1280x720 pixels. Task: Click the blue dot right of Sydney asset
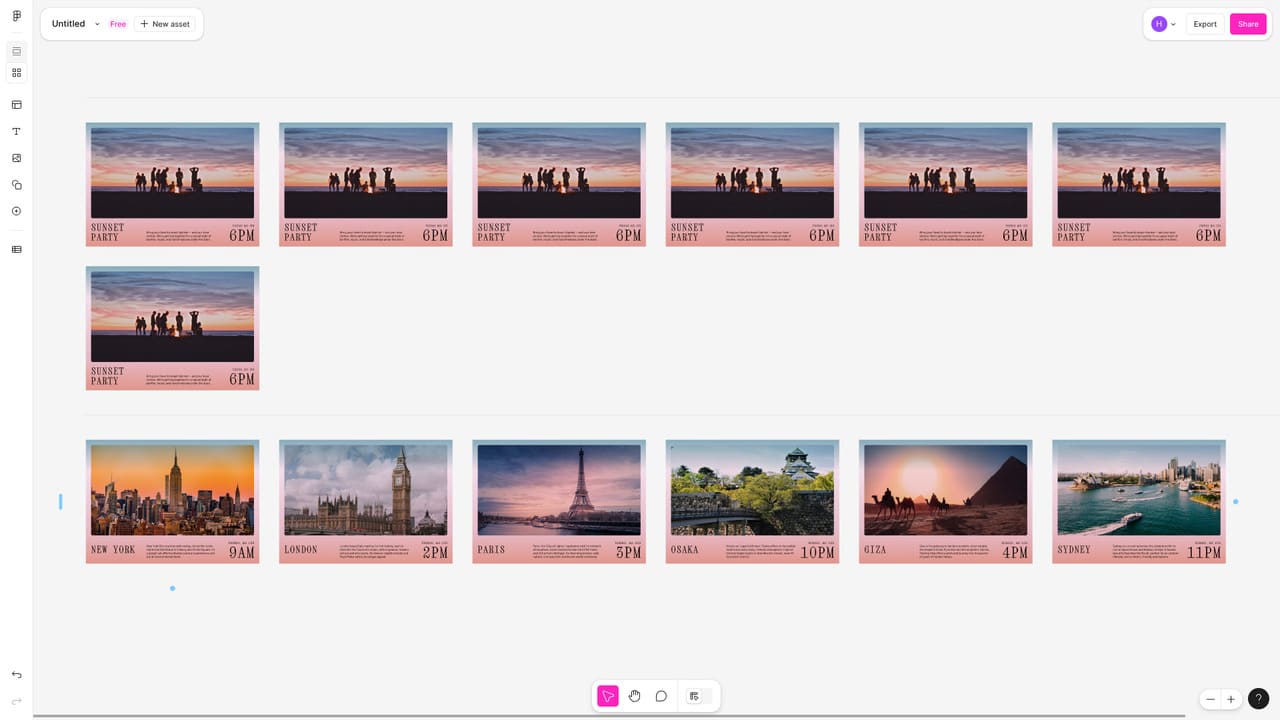click(1235, 501)
